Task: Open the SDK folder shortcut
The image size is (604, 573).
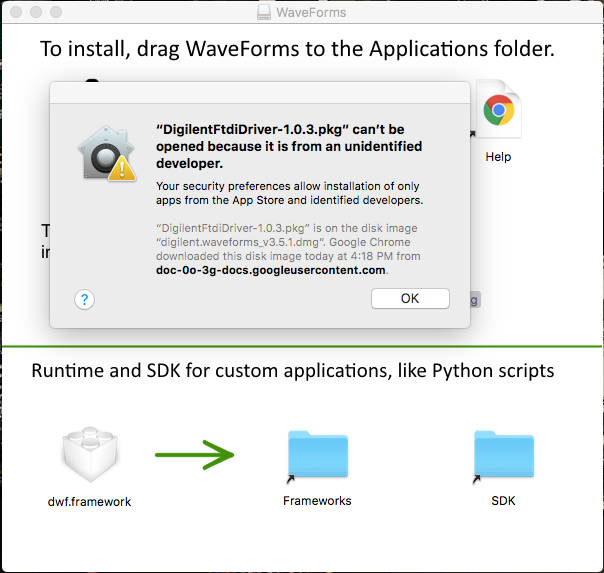Action: [504, 455]
